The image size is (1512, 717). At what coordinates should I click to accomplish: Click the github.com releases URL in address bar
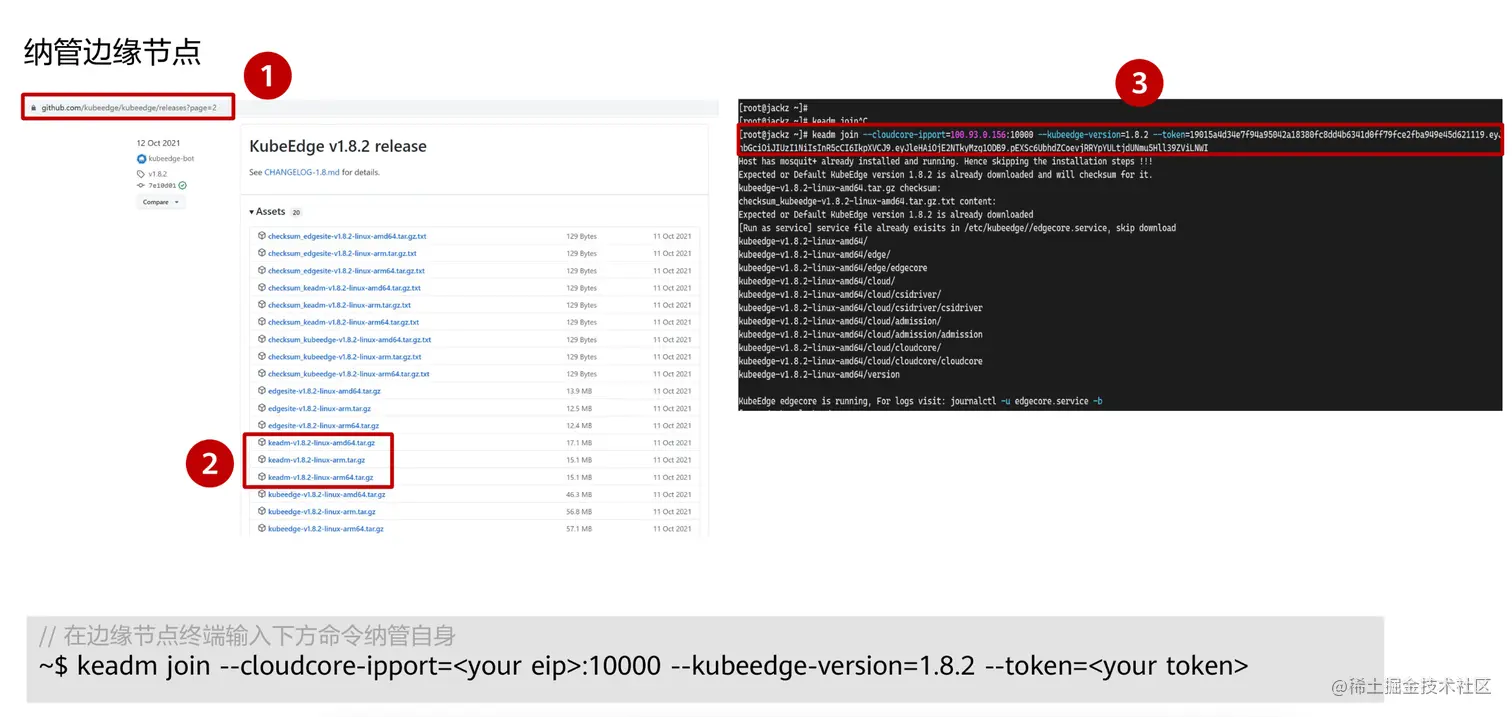pyautogui.click(x=129, y=108)
